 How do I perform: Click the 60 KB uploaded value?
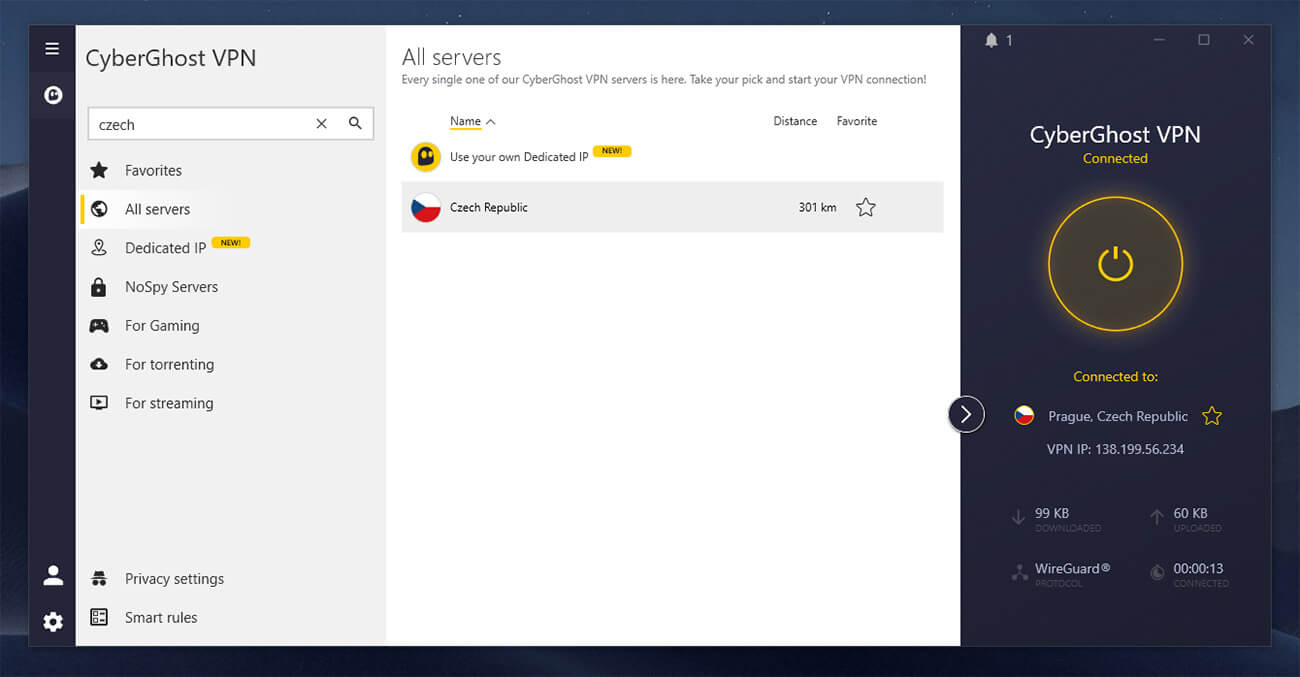pos(1191,513)
